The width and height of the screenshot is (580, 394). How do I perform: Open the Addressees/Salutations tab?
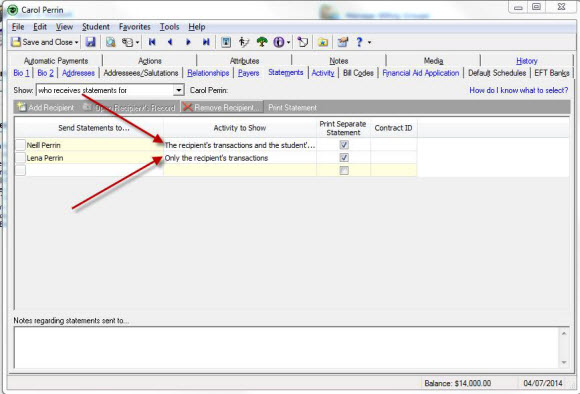141,73
